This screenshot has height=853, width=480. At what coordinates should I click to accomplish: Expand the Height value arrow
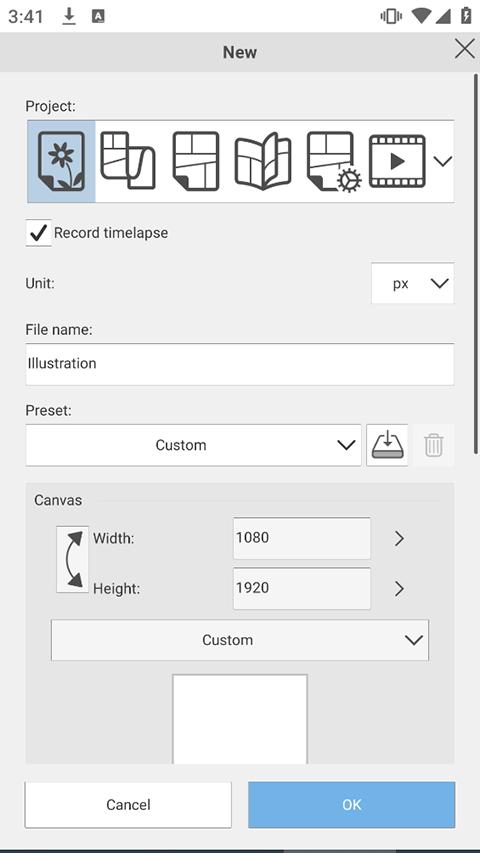[x=399, y=589]
